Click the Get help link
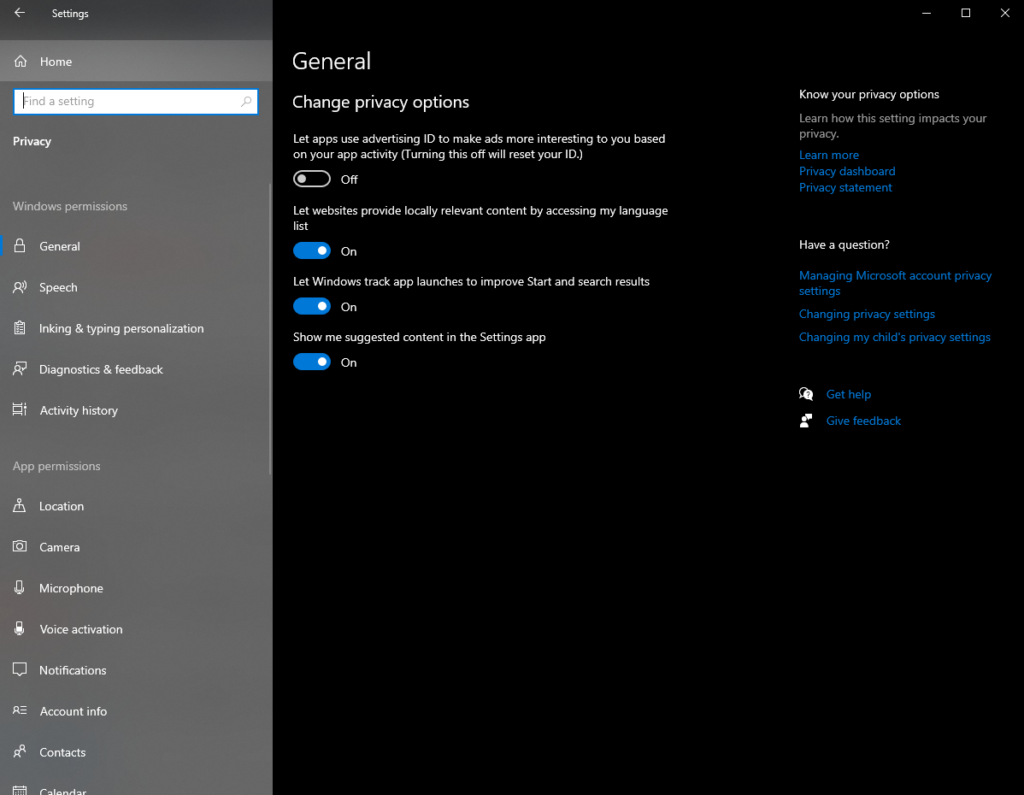This screenshot has height=795, width=1024. (848, 394)
